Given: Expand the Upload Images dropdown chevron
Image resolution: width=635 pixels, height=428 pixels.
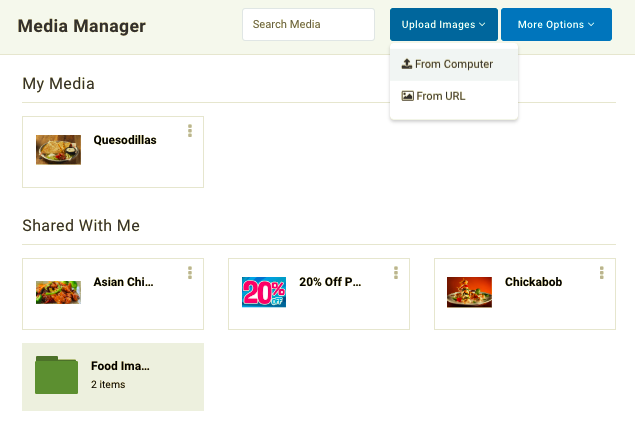Looking at the screenshot, I should (482, 24).
